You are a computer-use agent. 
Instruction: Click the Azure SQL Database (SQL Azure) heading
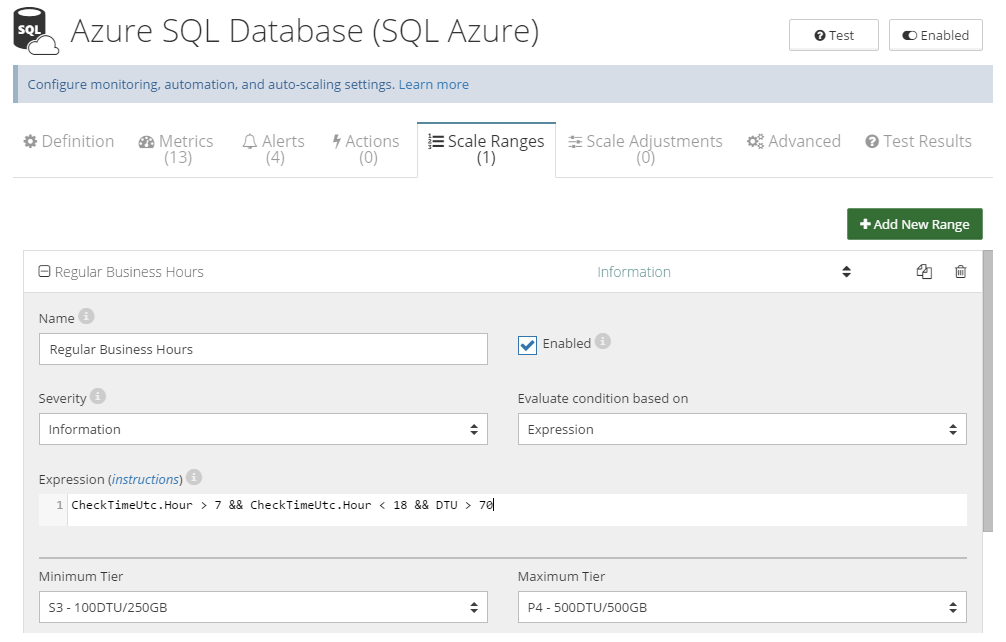(305, 31)
